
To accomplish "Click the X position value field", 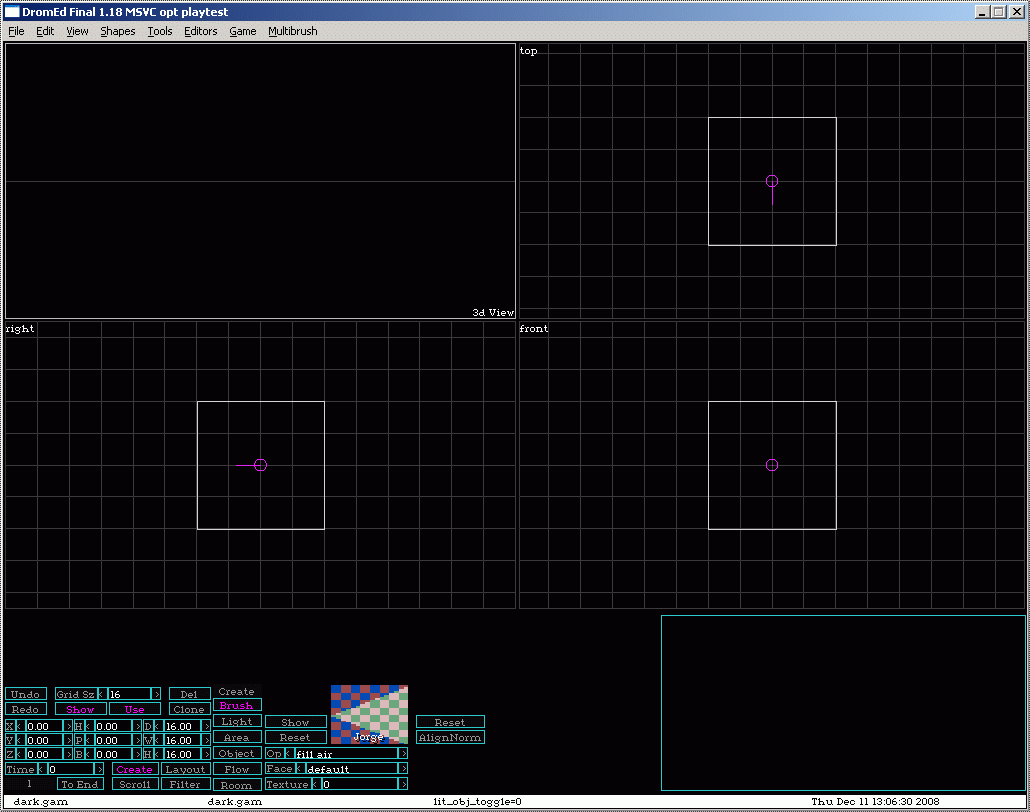I will (x=44, y=726).
